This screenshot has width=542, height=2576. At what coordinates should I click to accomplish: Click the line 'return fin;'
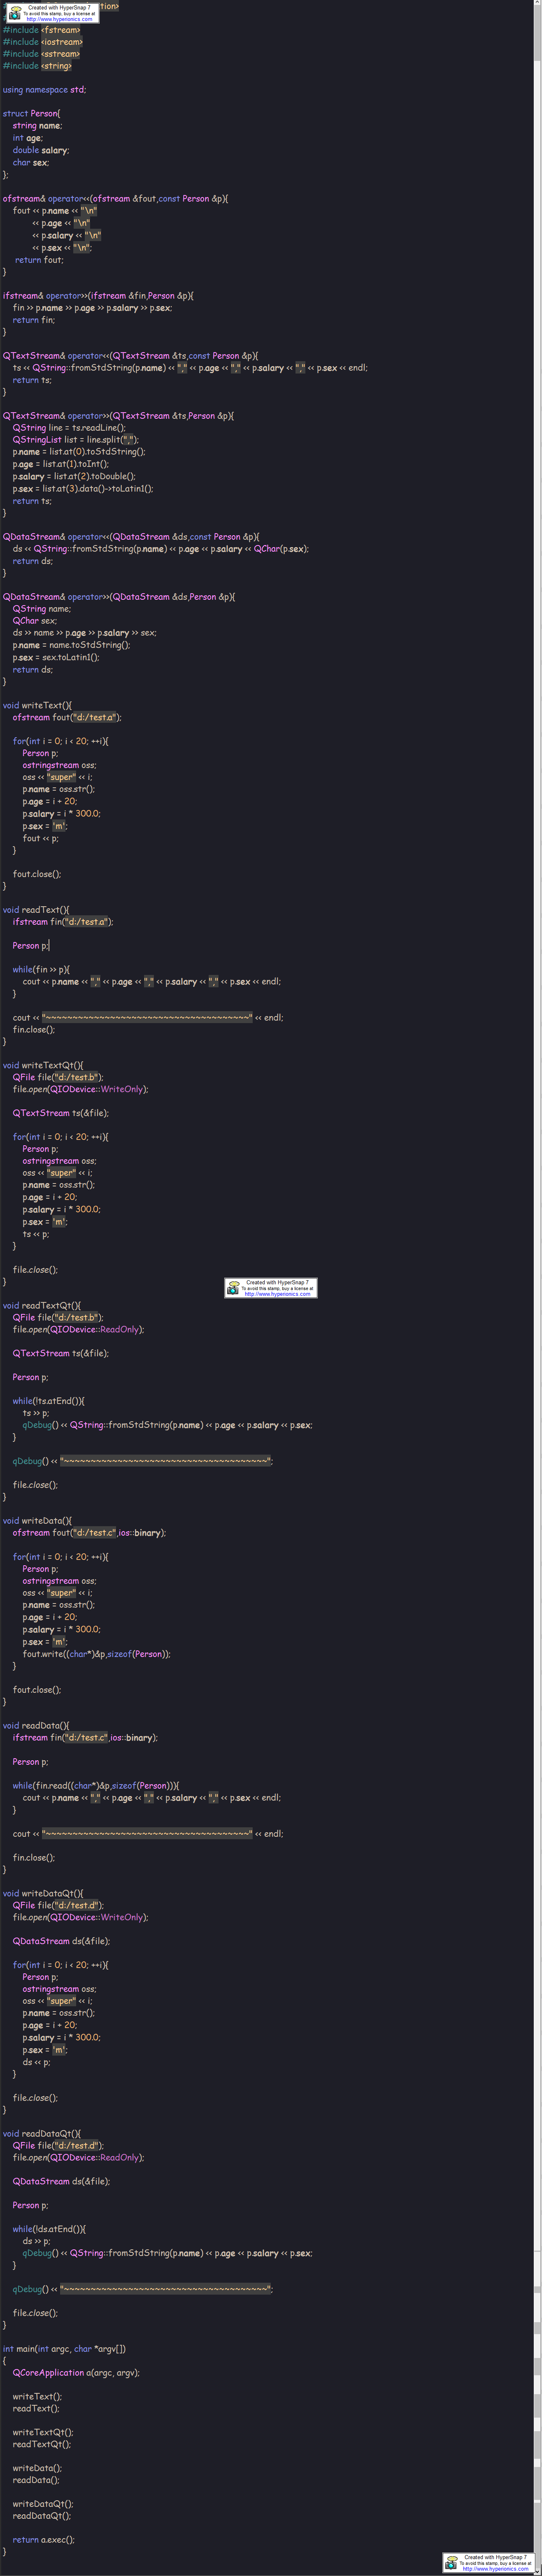[x=34, y=320]
